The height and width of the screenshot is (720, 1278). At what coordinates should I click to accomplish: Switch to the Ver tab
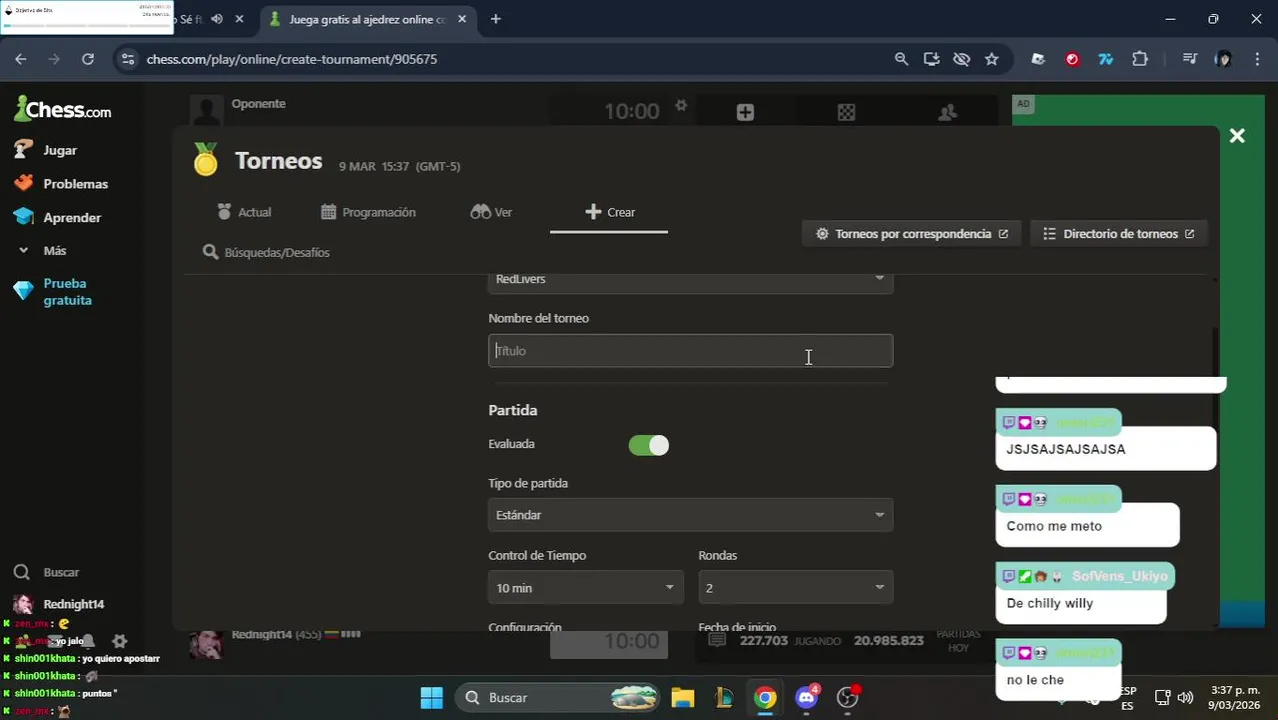[491, 212]
